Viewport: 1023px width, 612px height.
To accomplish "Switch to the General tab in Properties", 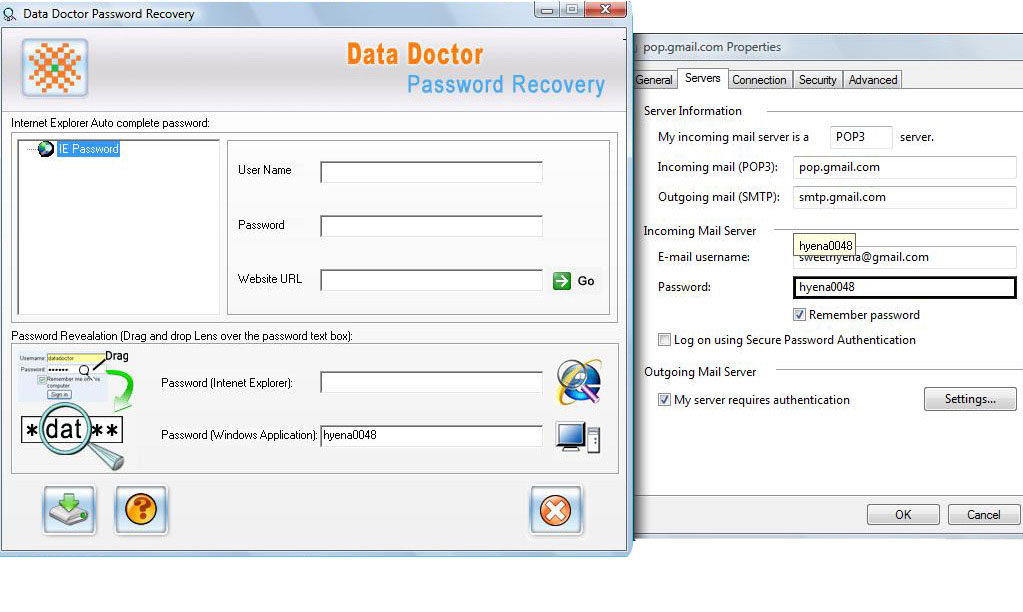I will (654, 80).
